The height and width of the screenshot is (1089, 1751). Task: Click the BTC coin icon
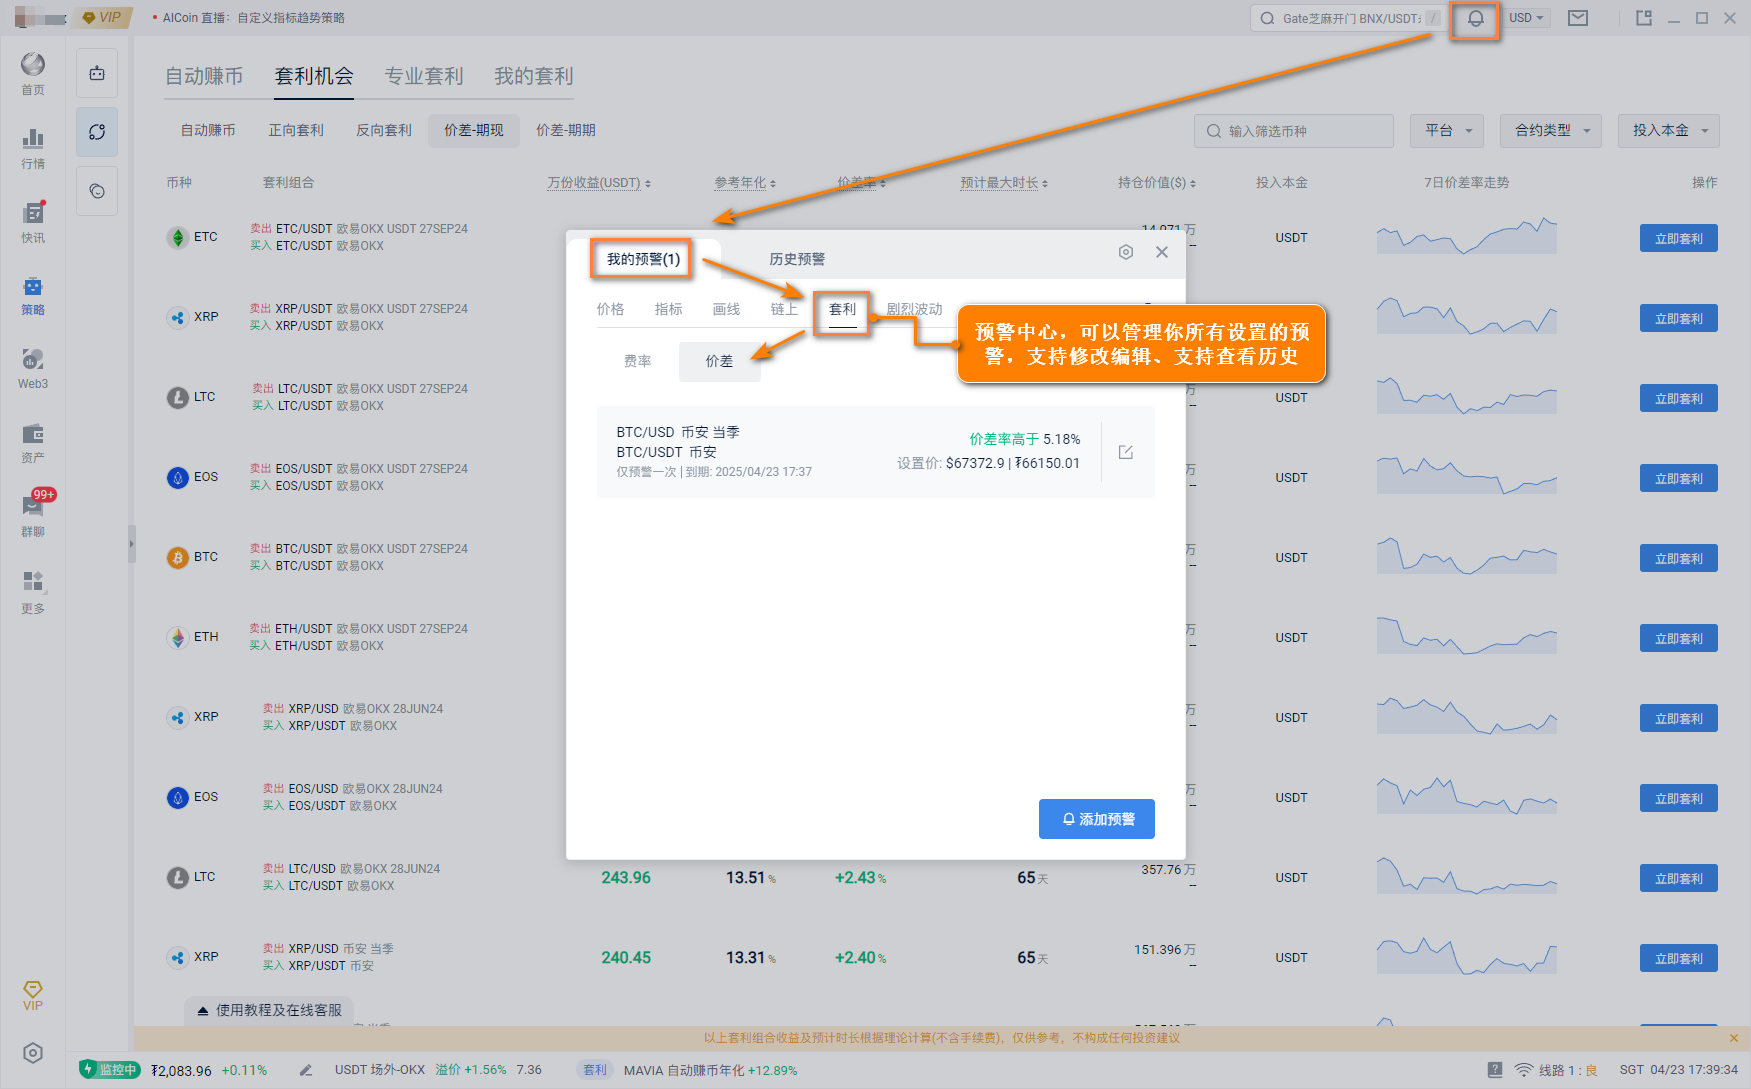pos(178,557)
